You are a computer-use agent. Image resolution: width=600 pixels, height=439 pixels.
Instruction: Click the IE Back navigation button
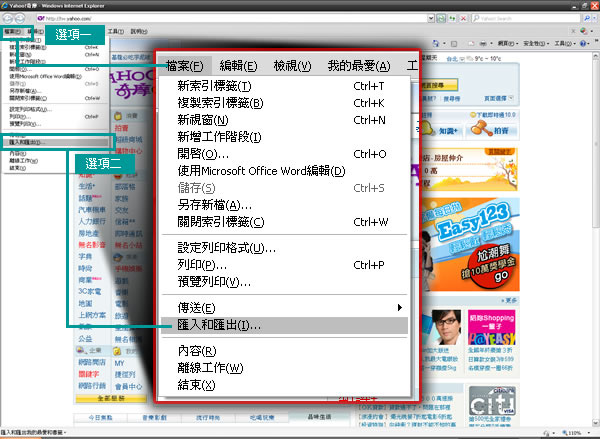pyautogui.click(x=7, y=18)
